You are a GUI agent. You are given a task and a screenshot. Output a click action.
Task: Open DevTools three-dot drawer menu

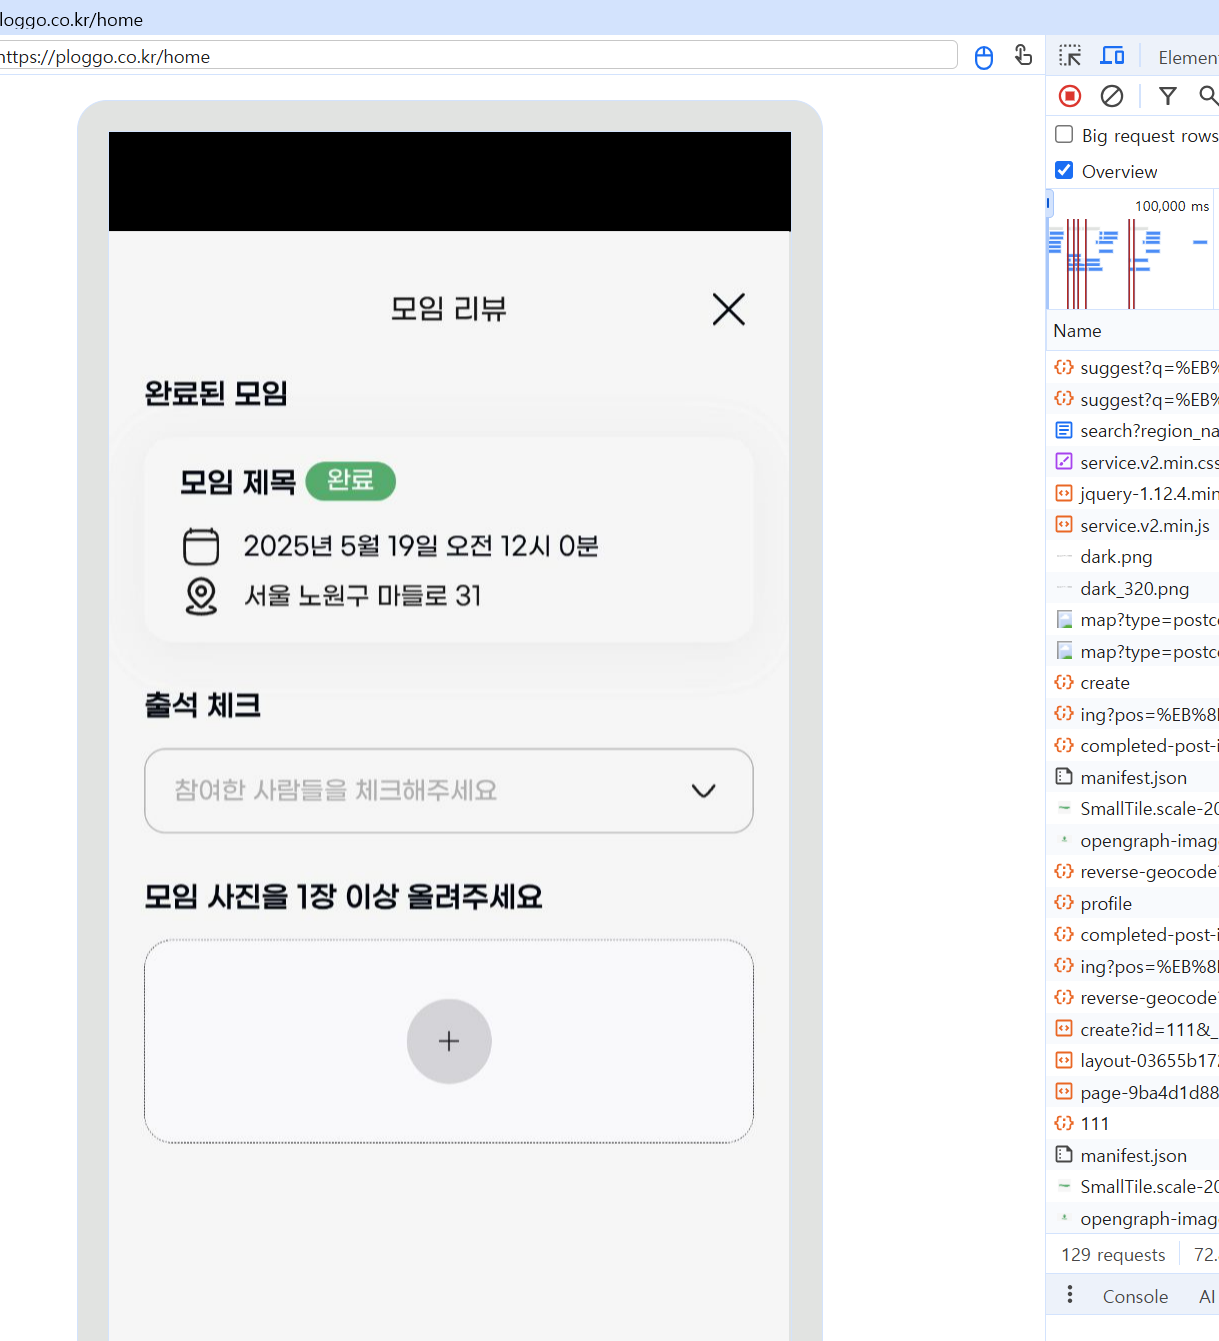1070,1295
